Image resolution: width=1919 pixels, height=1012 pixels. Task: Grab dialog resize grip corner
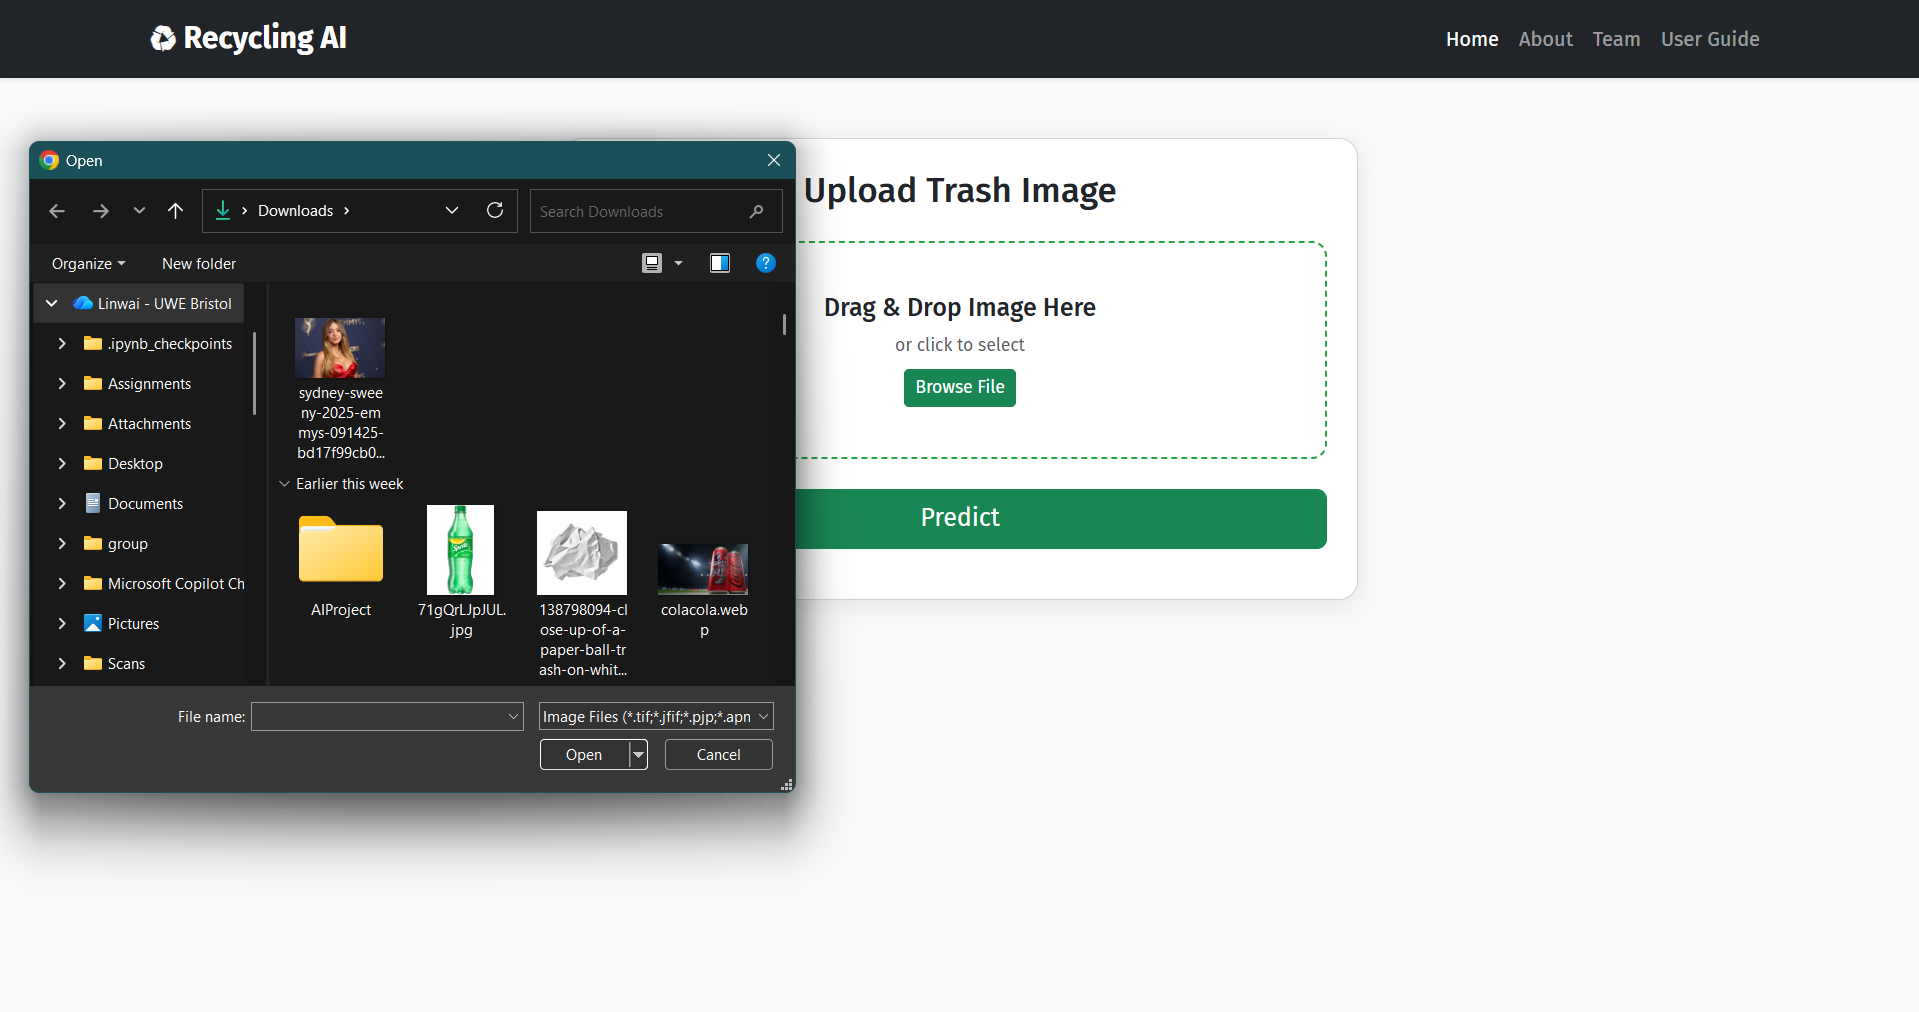pos(787,785)
